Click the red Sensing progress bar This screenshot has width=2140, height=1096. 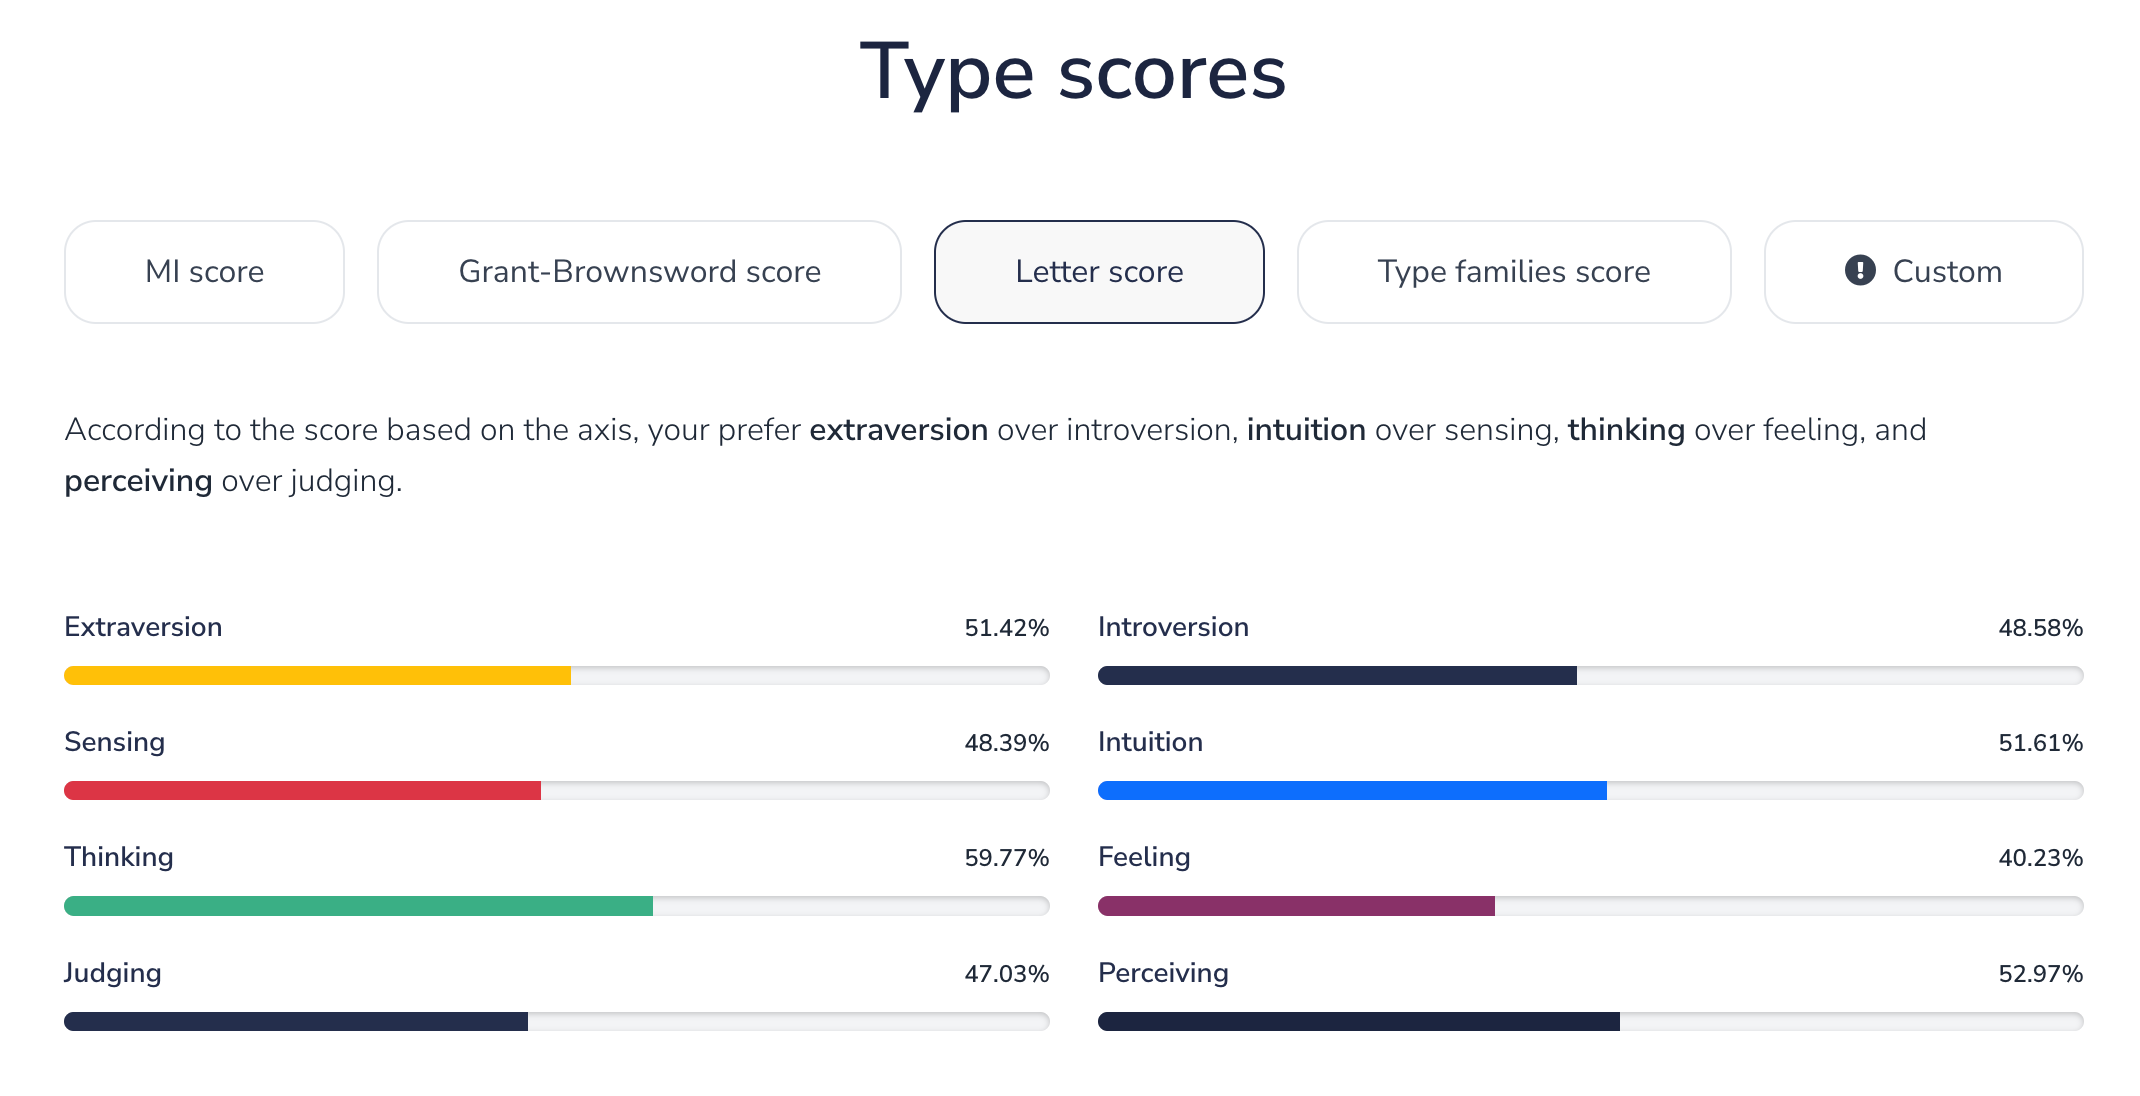pos(302,791)
